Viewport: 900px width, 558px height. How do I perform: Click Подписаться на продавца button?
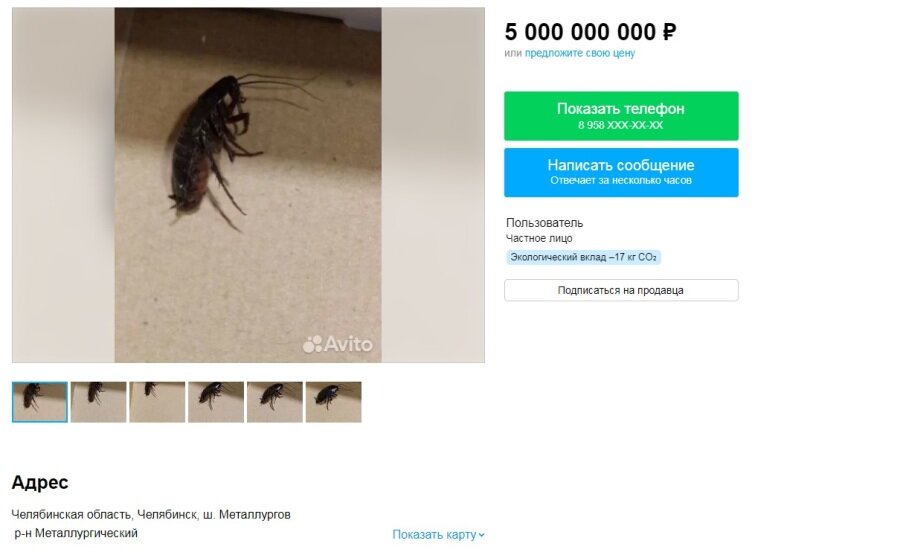tap(621, 290)
